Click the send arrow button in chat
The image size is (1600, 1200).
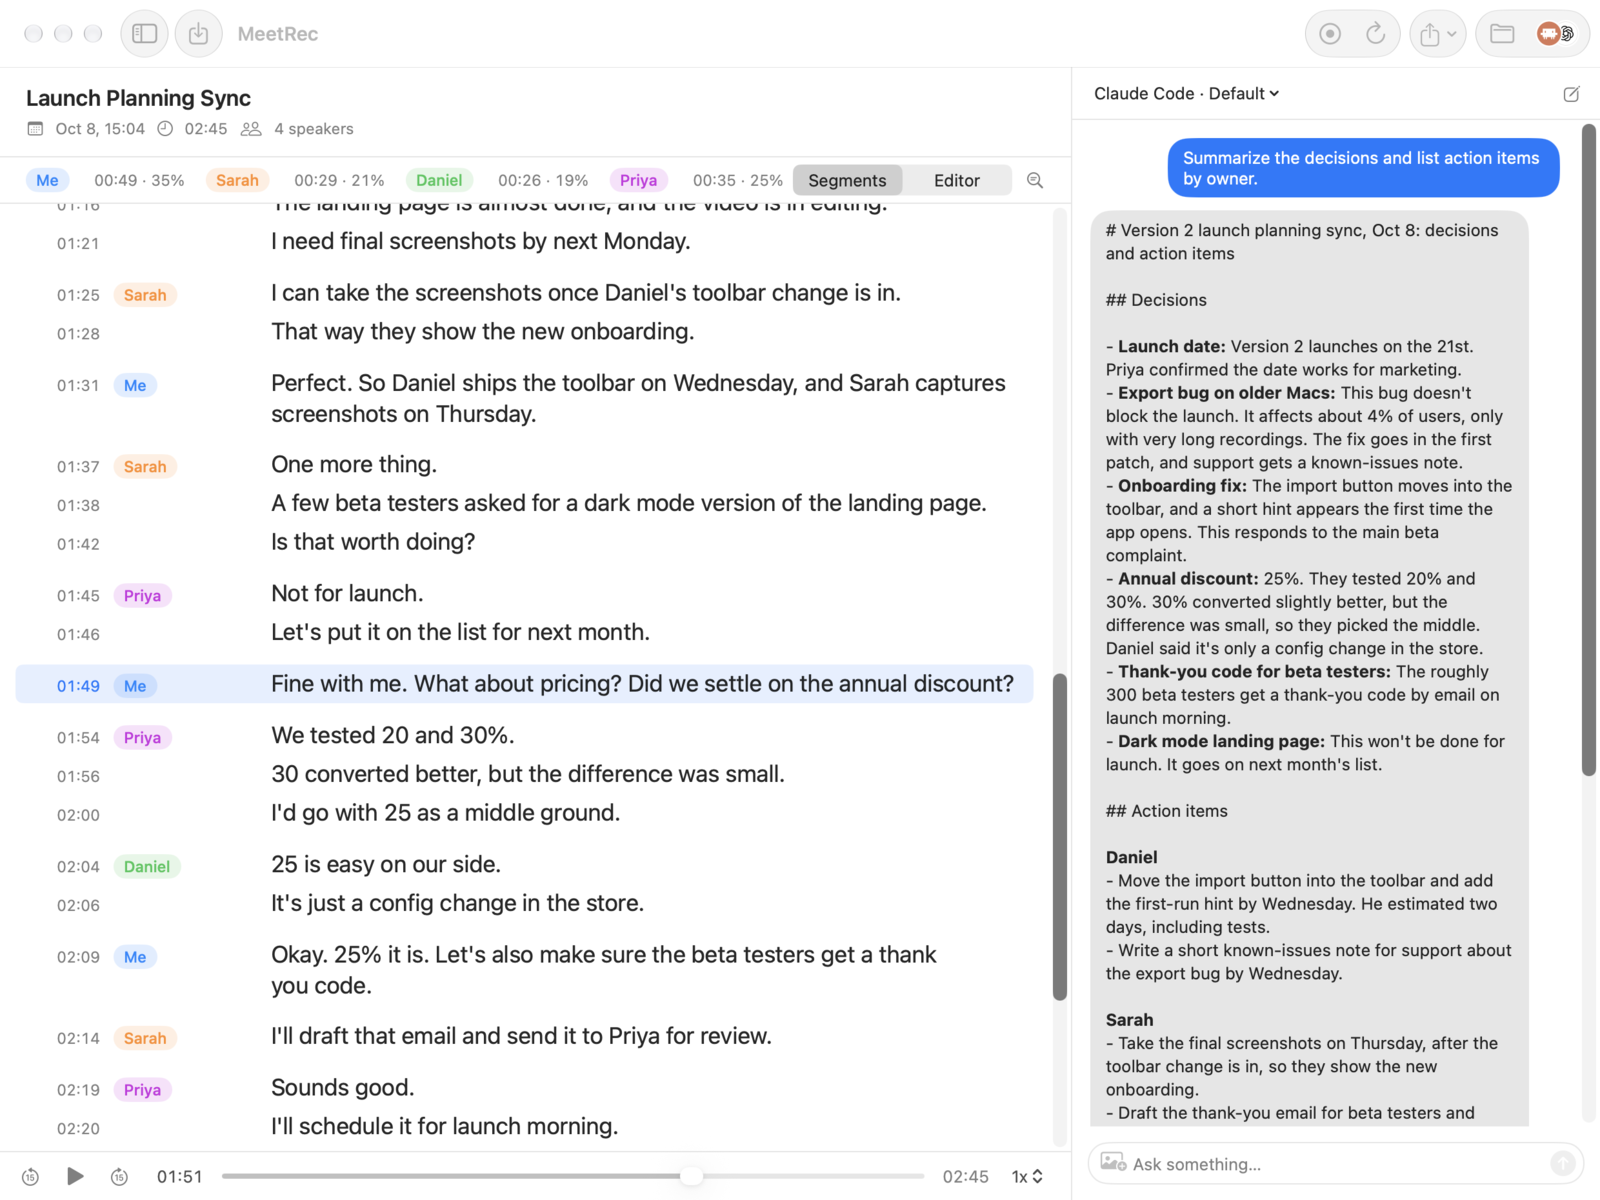coord(1562,1163)
